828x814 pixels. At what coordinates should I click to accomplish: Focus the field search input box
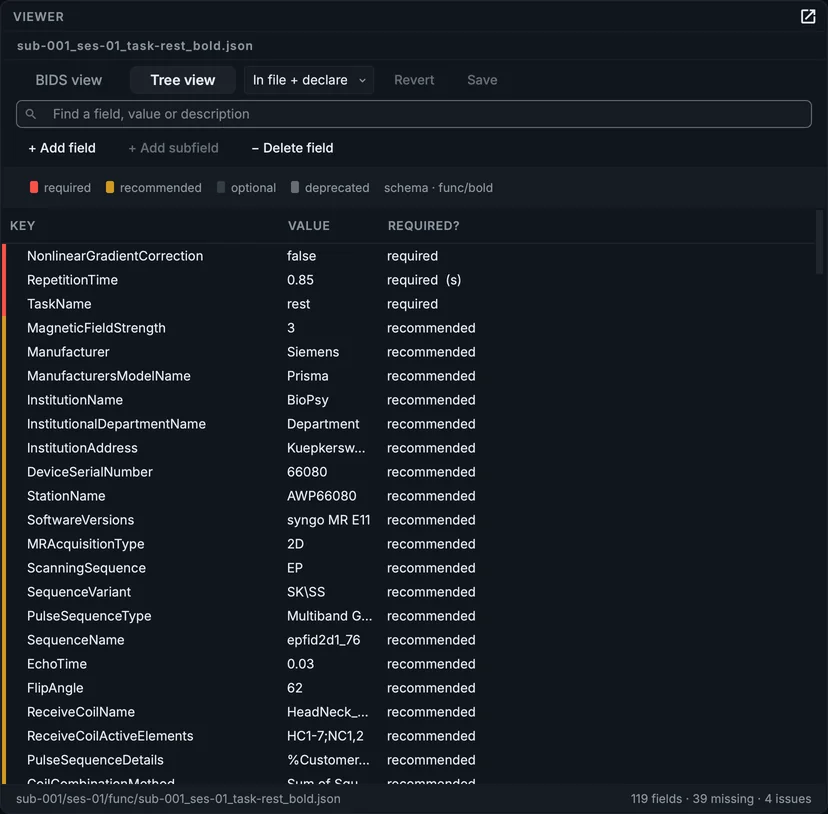tap(413, 114)
